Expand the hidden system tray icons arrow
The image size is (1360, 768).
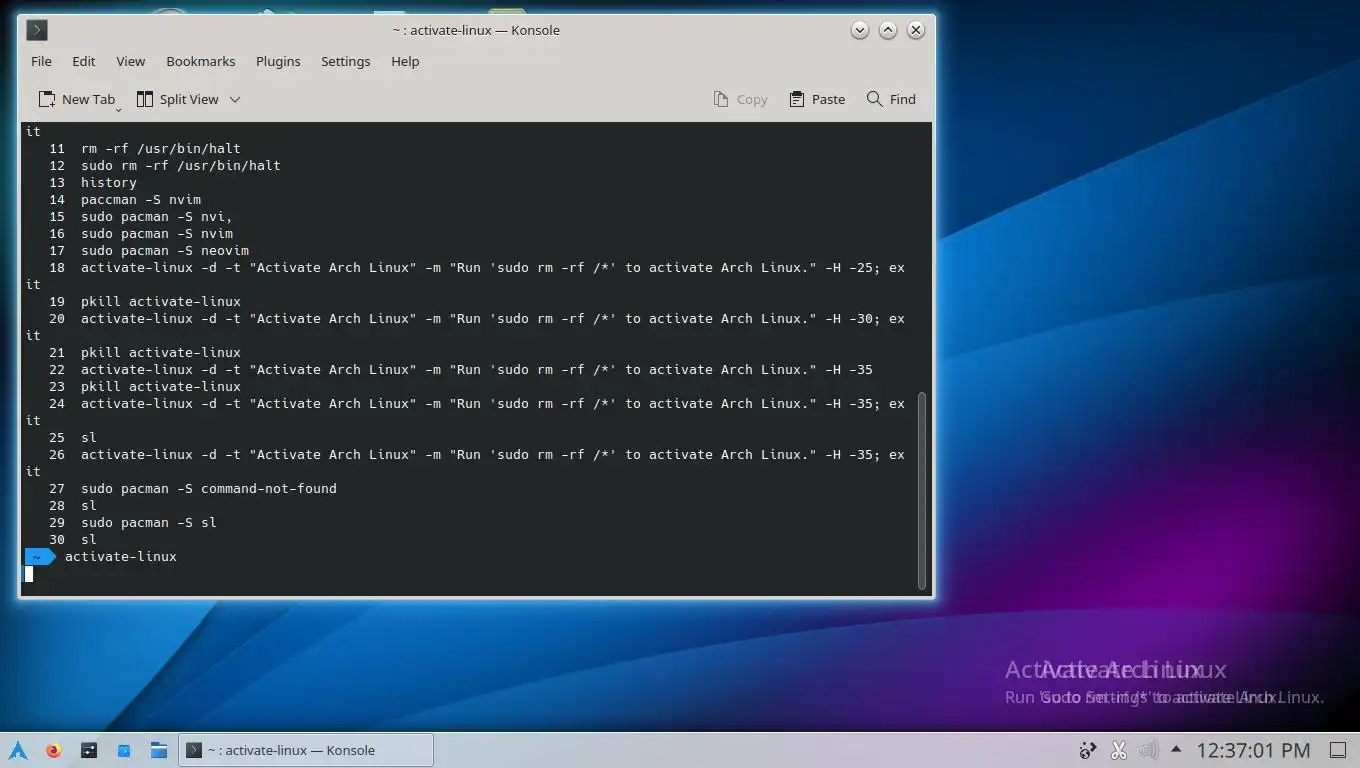pyautogui.click(x=1176, y=750)
